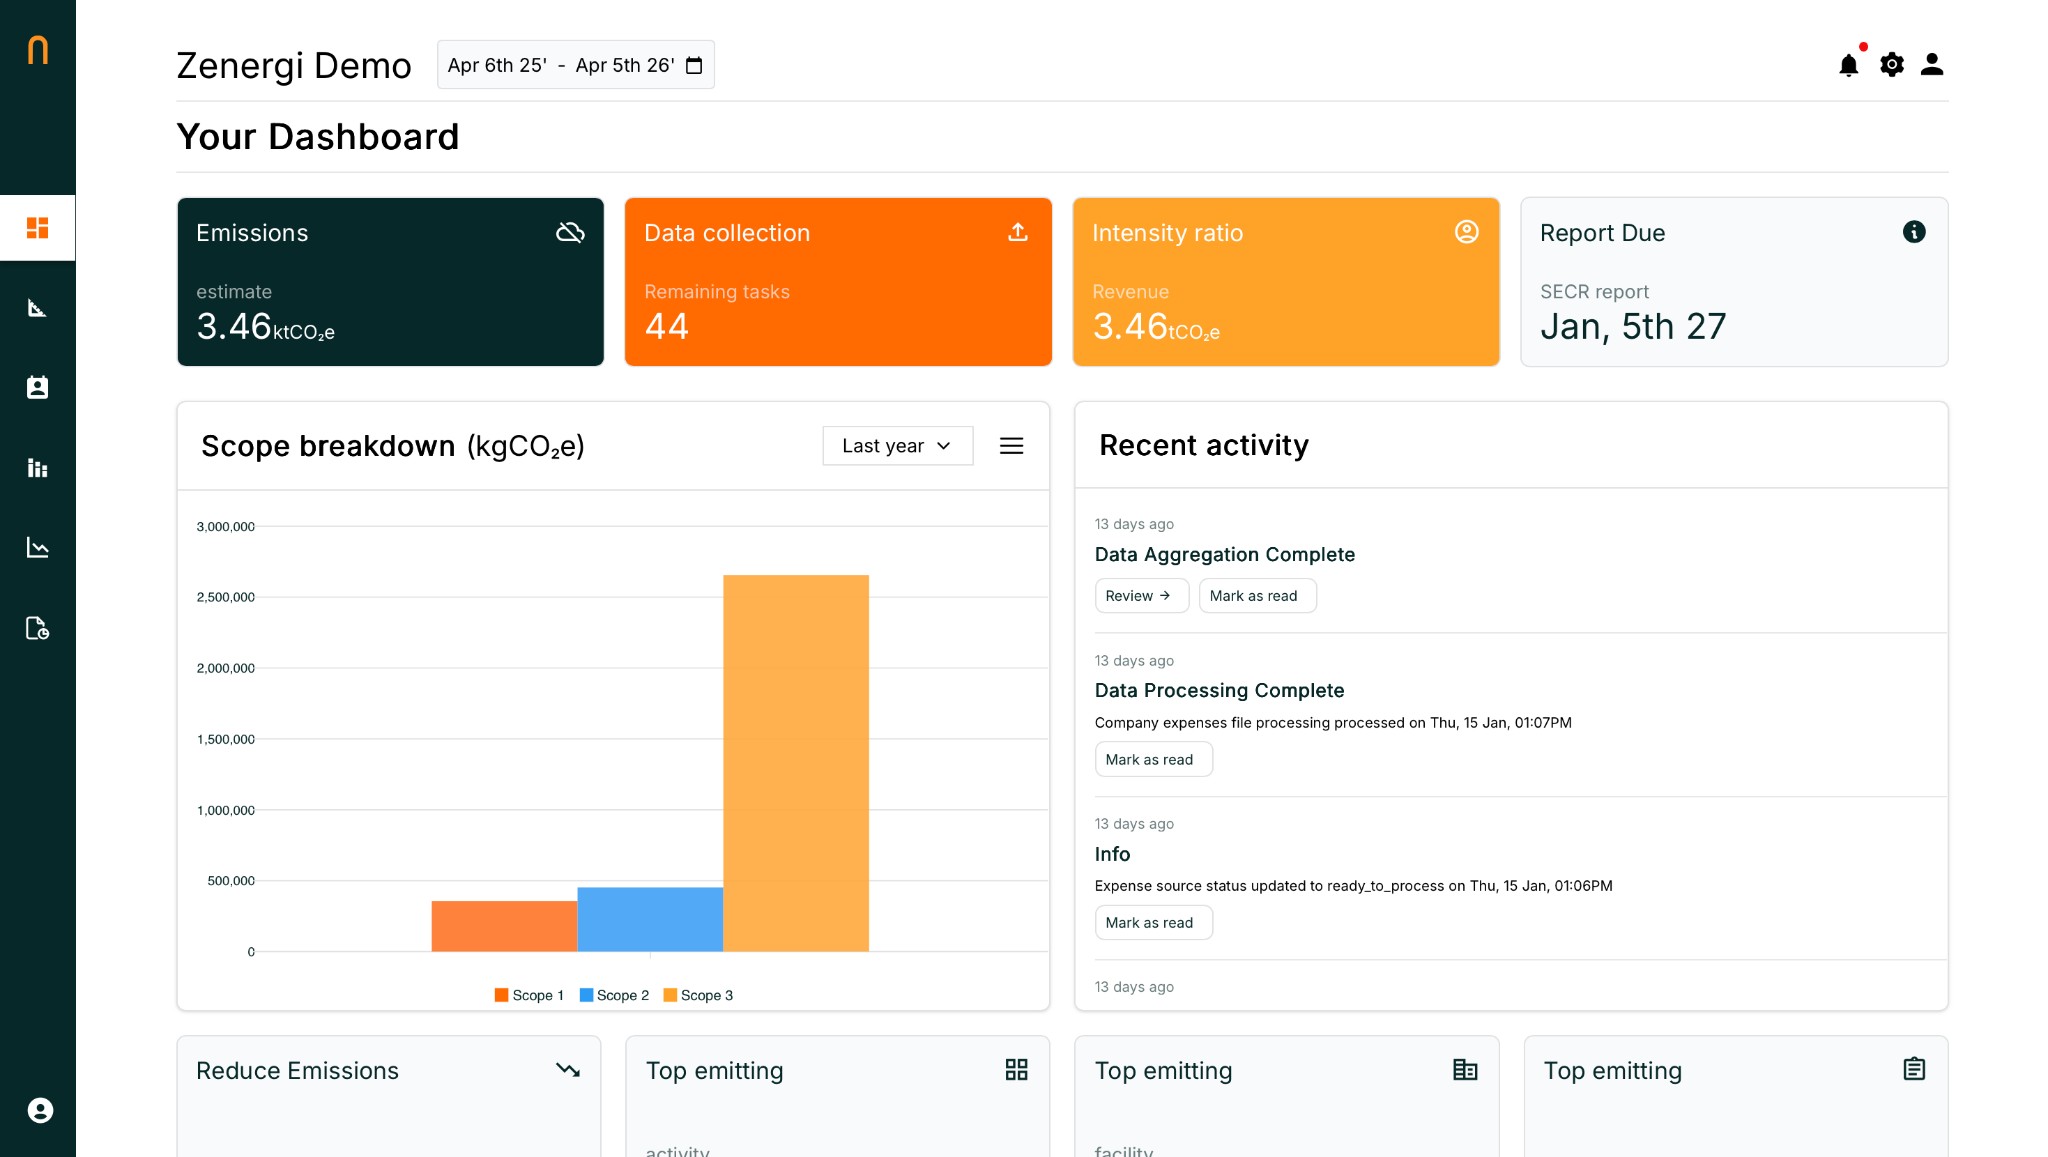Click Review on Data Aggregation Complete
Screen dimensions: 2048x1157
1141,595
